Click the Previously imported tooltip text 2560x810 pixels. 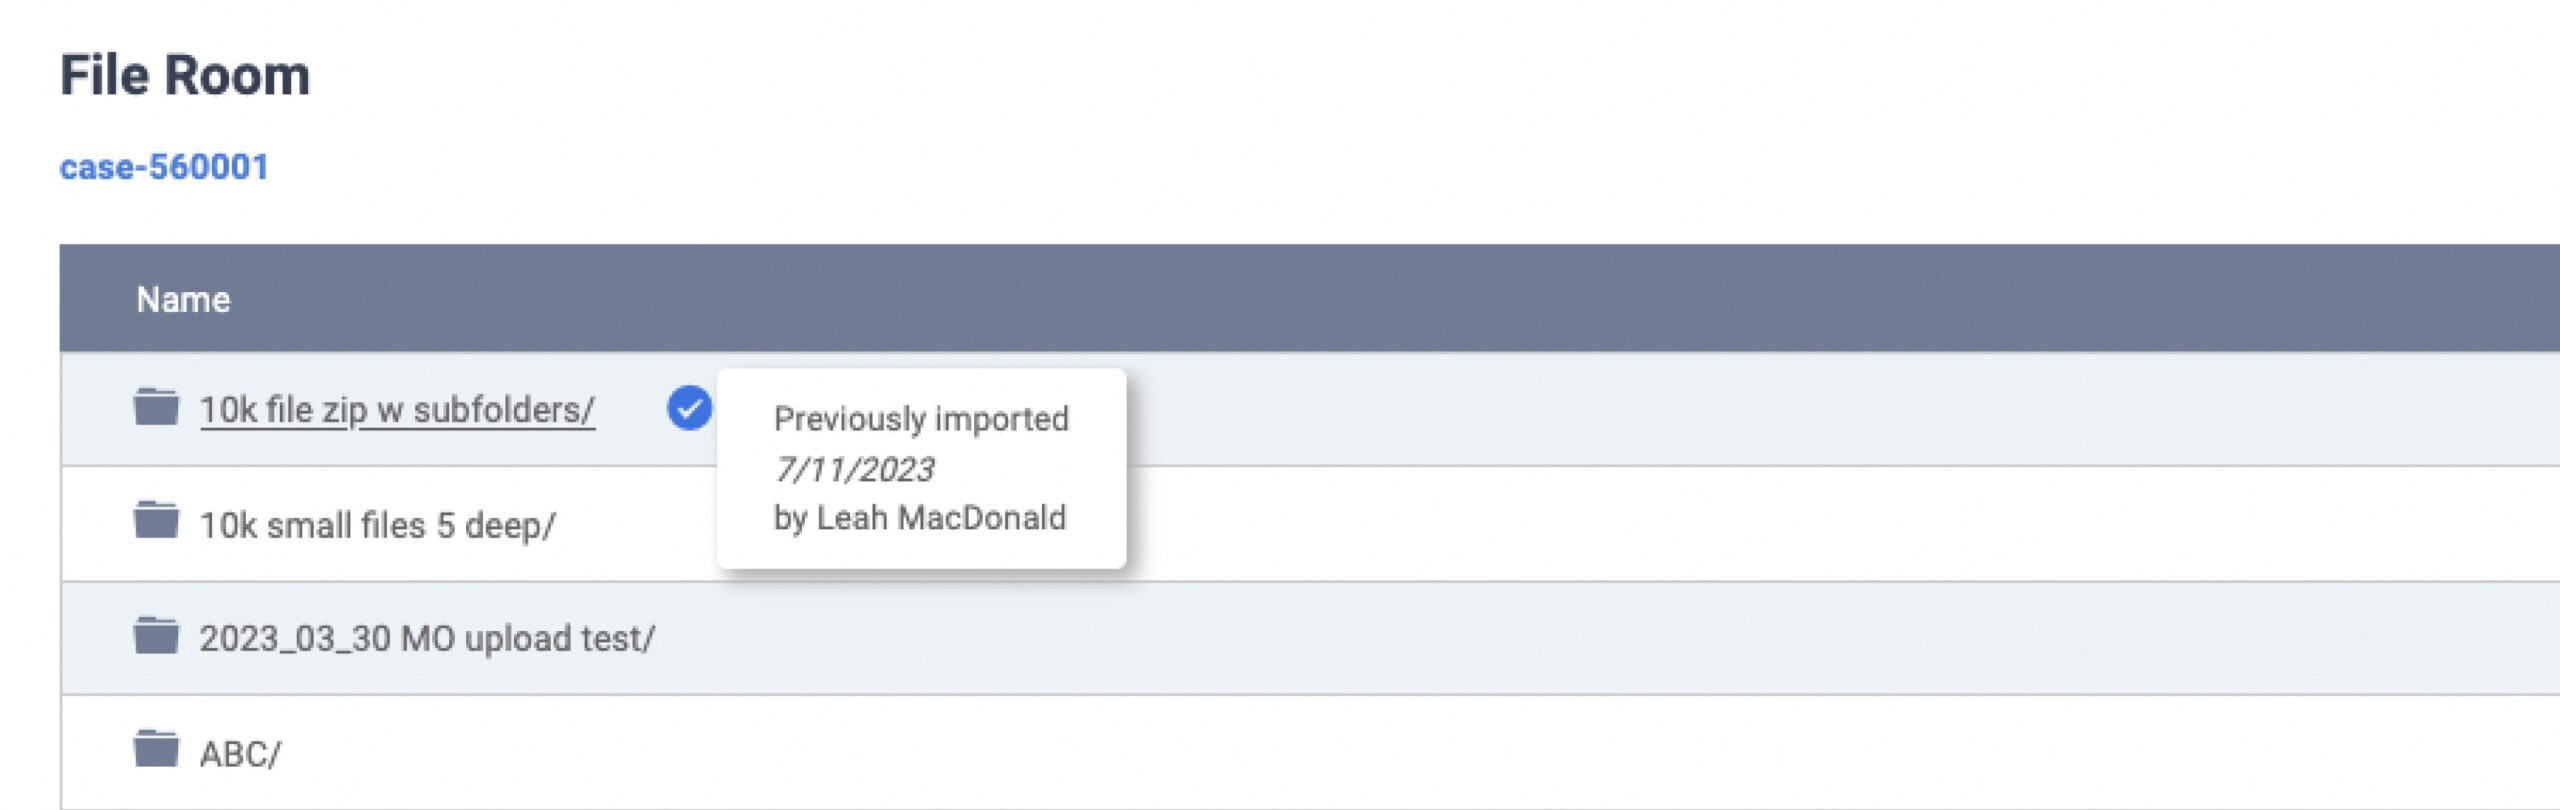(x=921, y=419)
